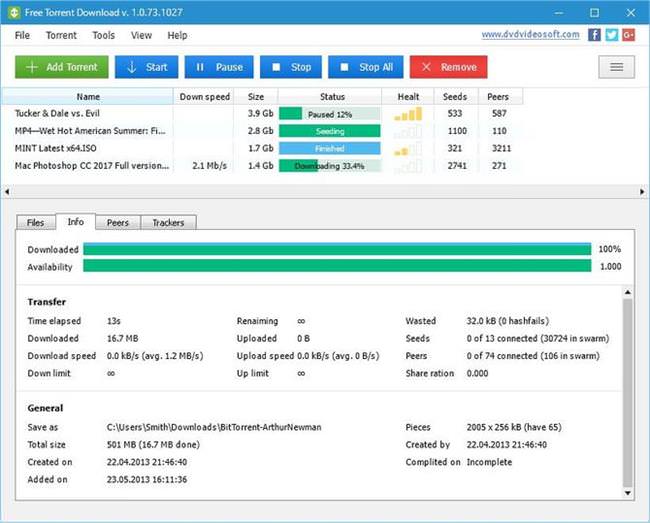Viewport: 650px width, 523px height.
Task: Switch to the Files tab
Action: [35, 223]
